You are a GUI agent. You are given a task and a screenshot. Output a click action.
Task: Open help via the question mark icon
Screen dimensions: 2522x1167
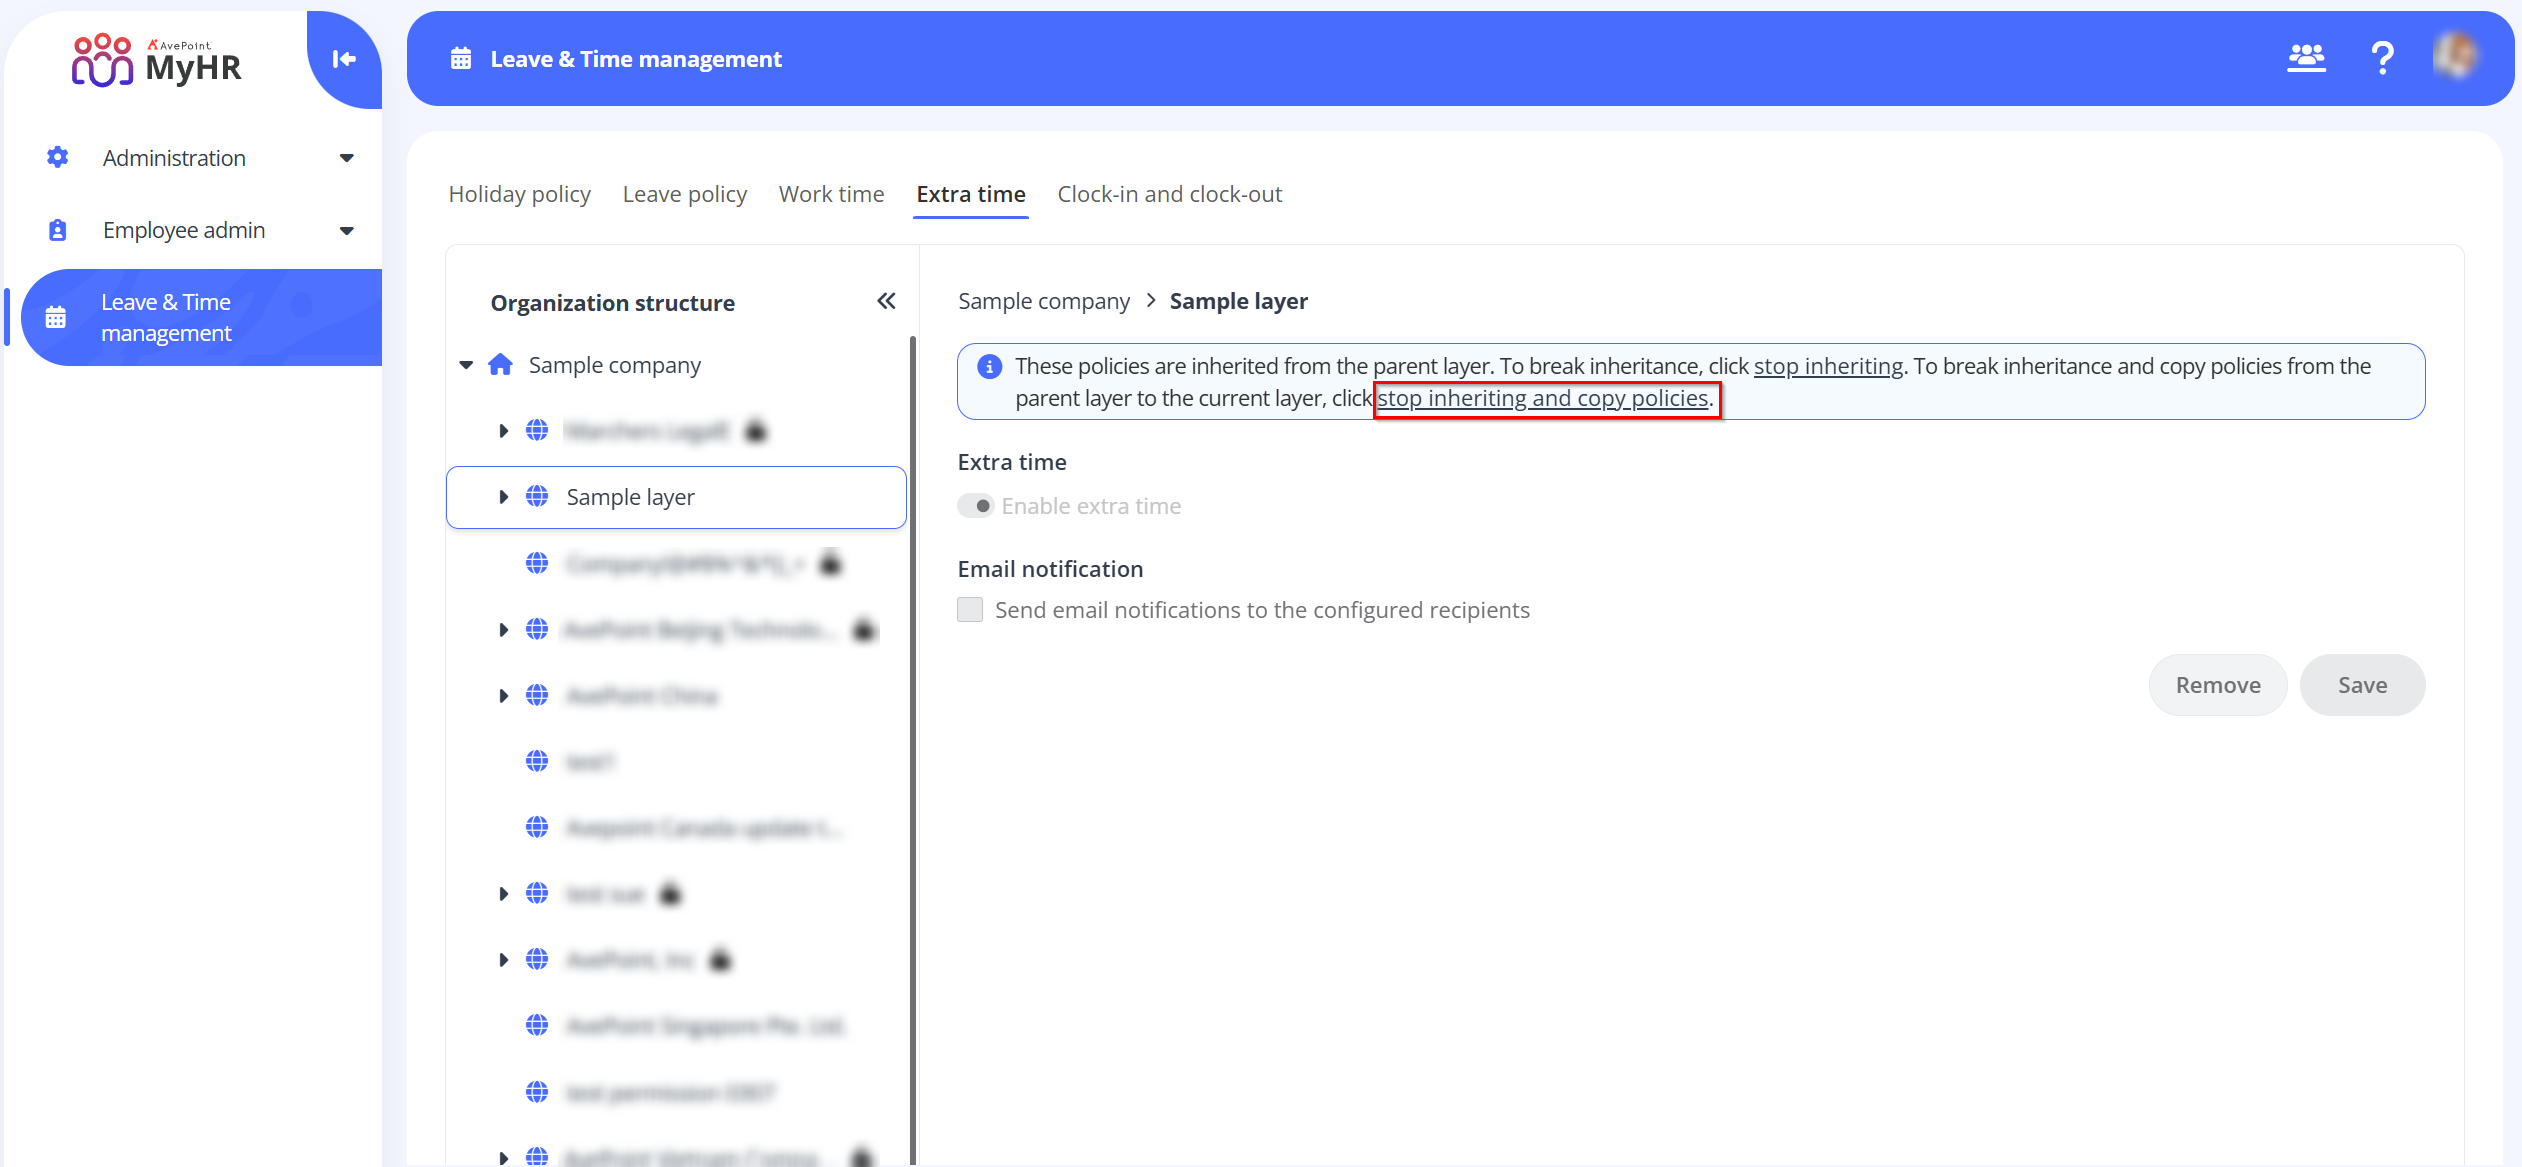[x=2383, y=58]
